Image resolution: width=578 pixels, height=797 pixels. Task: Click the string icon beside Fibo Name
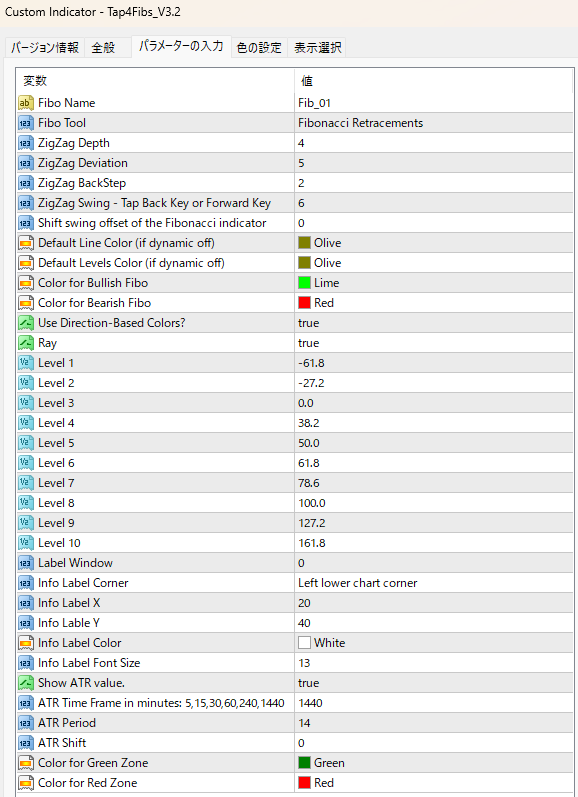click(x=25, y=103)
